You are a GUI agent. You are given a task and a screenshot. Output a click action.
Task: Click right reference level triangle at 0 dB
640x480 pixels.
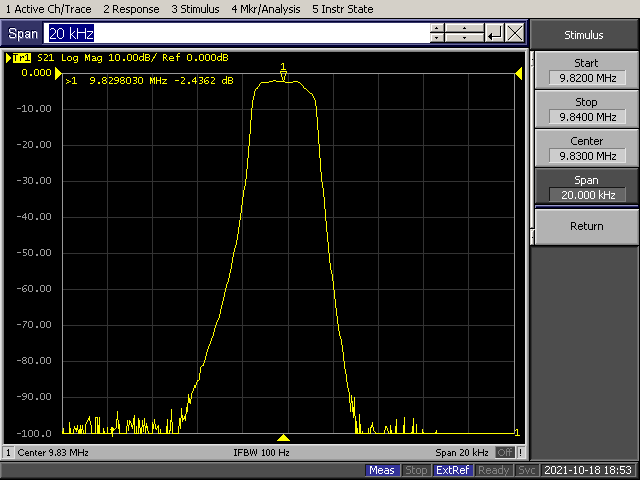click(x=519, y=73)
